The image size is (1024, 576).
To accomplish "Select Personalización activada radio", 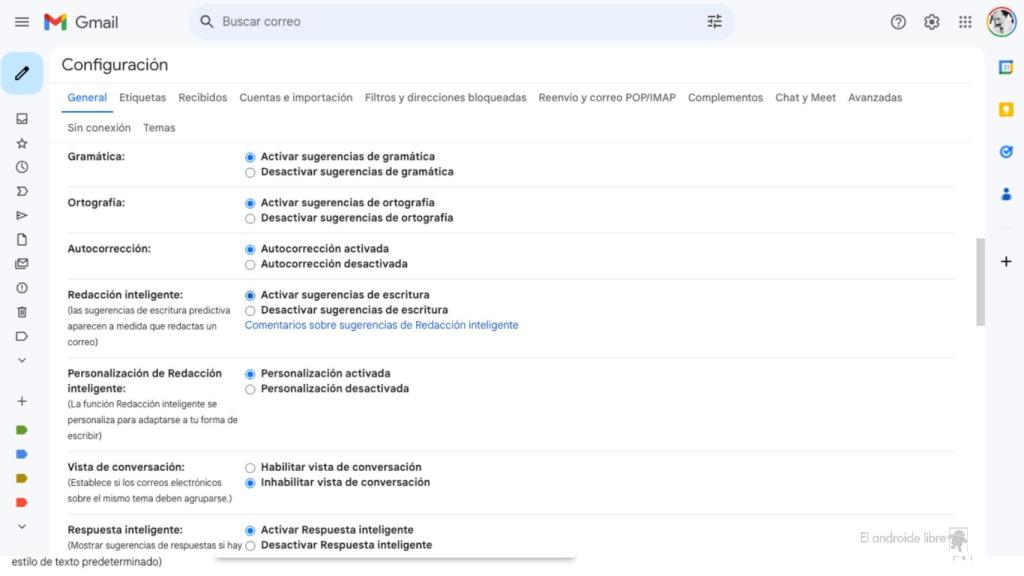I will pos(250,374).
